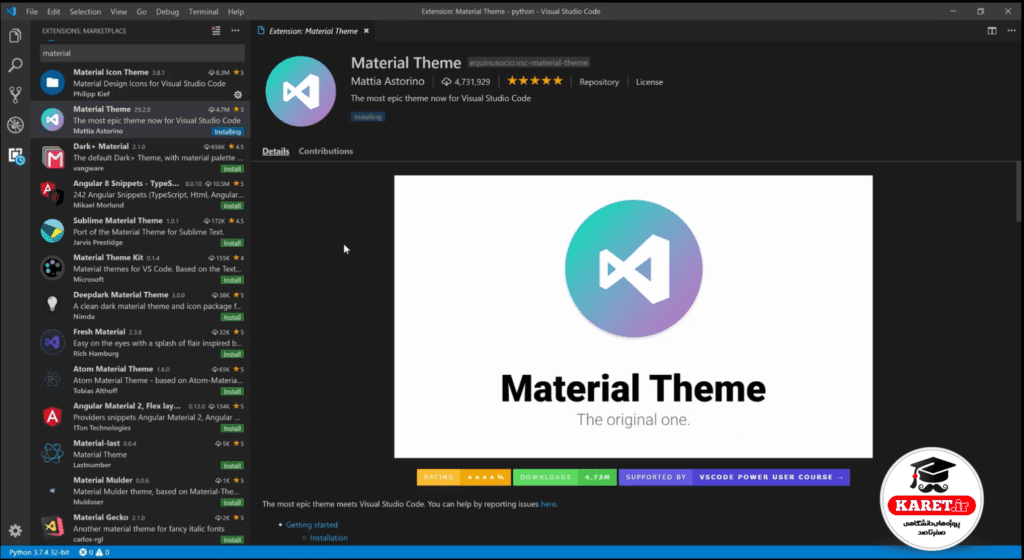Open the File menu
The width and height of the screenshot is (1024, 560).
(31, 11)
